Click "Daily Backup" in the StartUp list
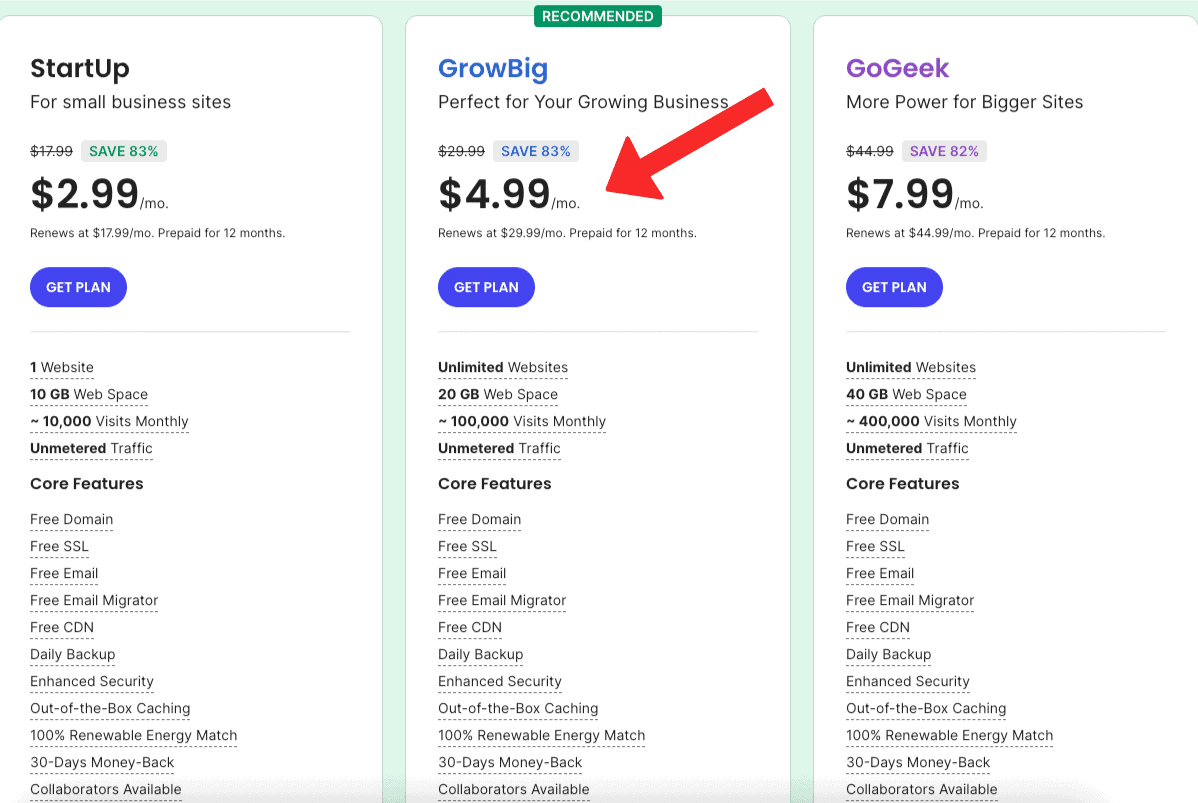The width and height of the screenshot is (1198, 803). 73,654
